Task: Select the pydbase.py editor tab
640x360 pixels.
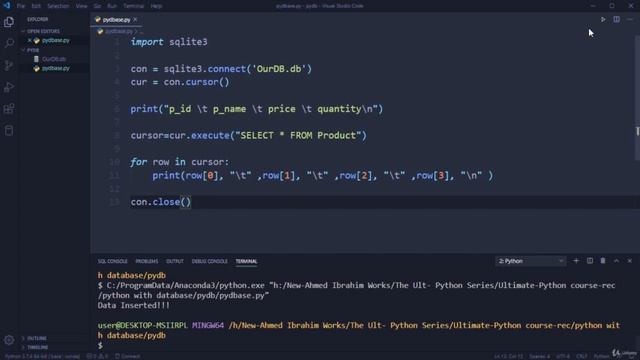Action: (116, 20)
